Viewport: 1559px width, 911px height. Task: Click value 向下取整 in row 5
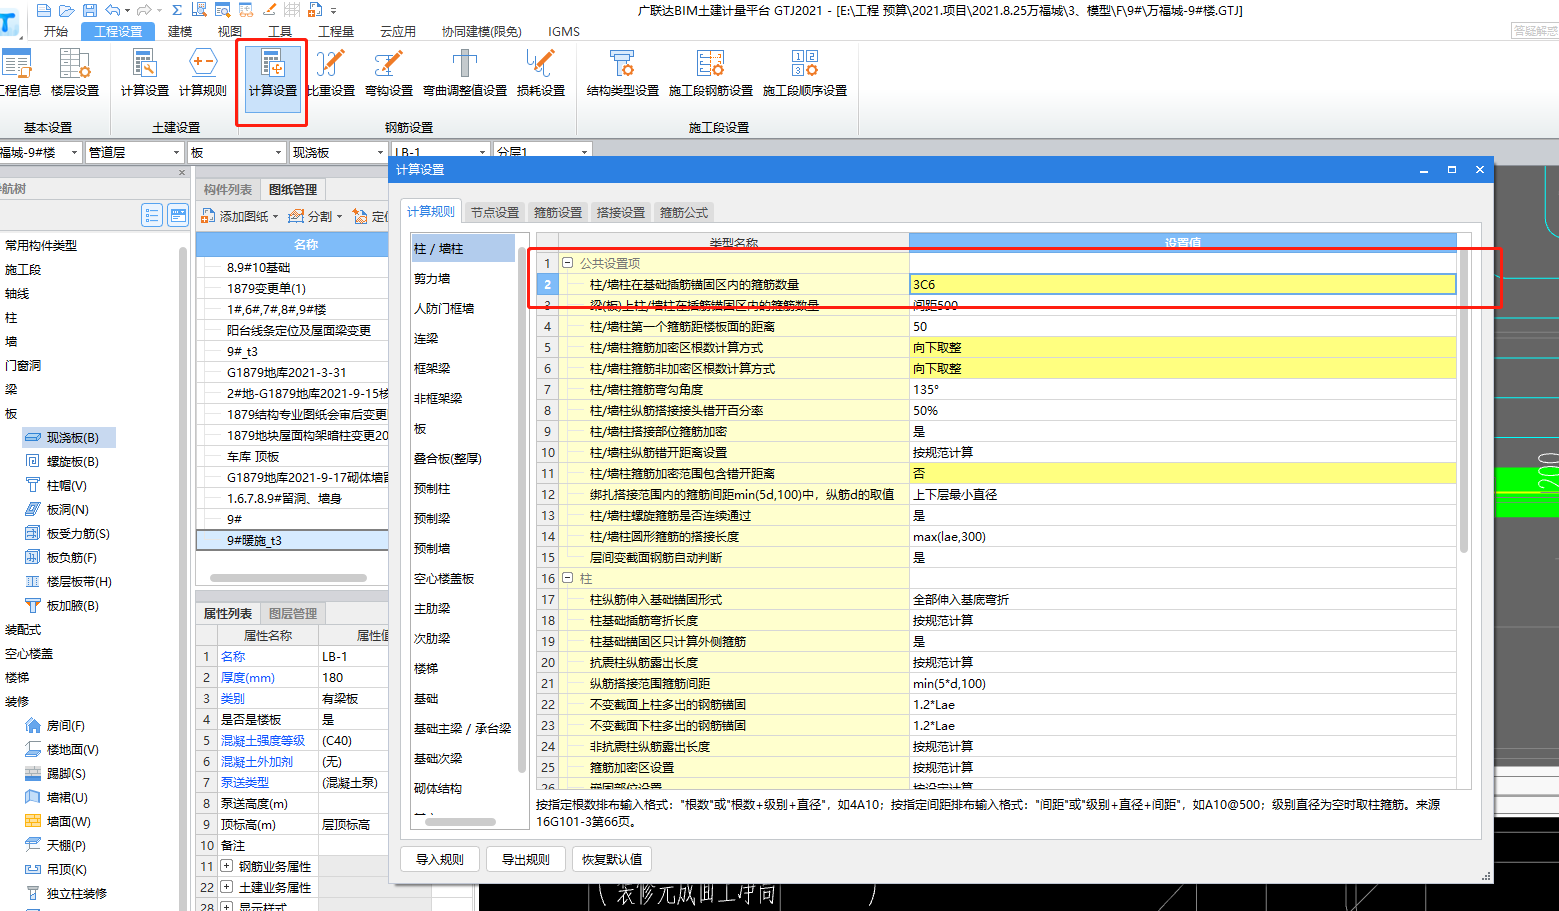[x=1182, y=347]
